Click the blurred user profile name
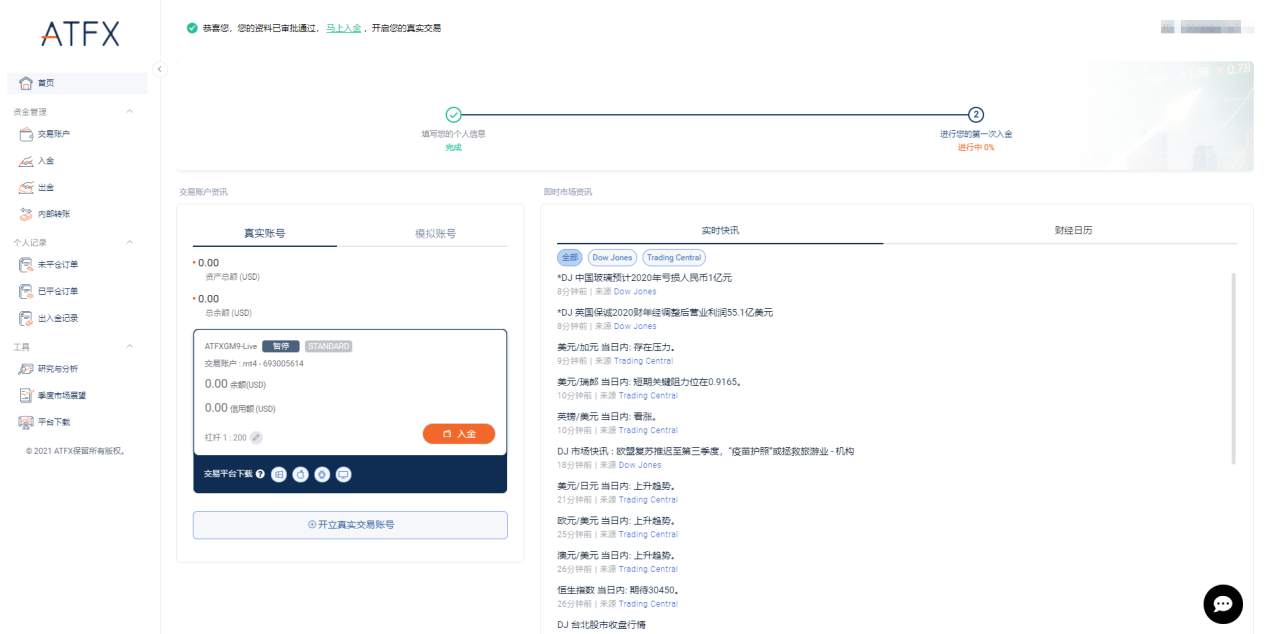The image size is (1267, 634). (x=1206, y=28)
